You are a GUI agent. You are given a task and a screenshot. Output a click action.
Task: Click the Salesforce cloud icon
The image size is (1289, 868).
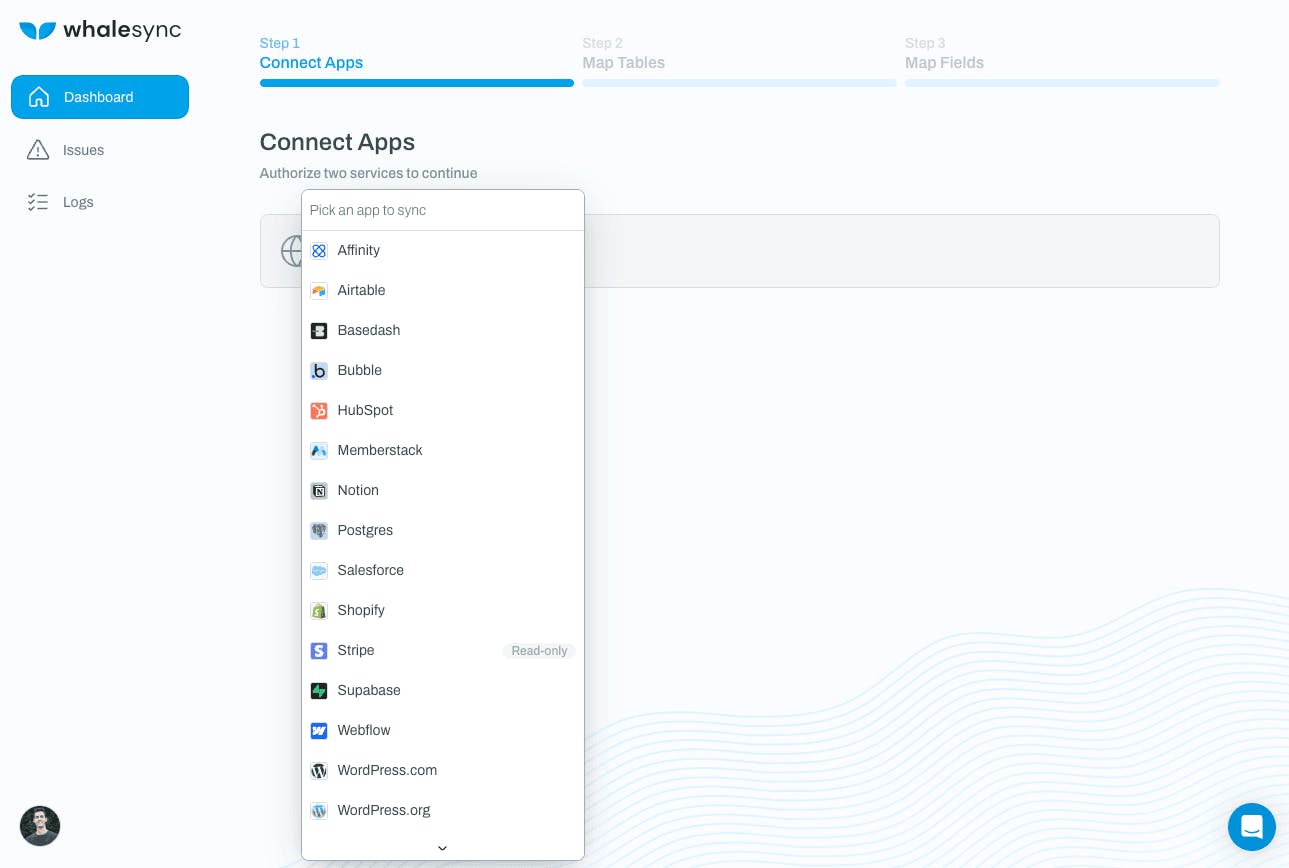click(x=319, y=571)
